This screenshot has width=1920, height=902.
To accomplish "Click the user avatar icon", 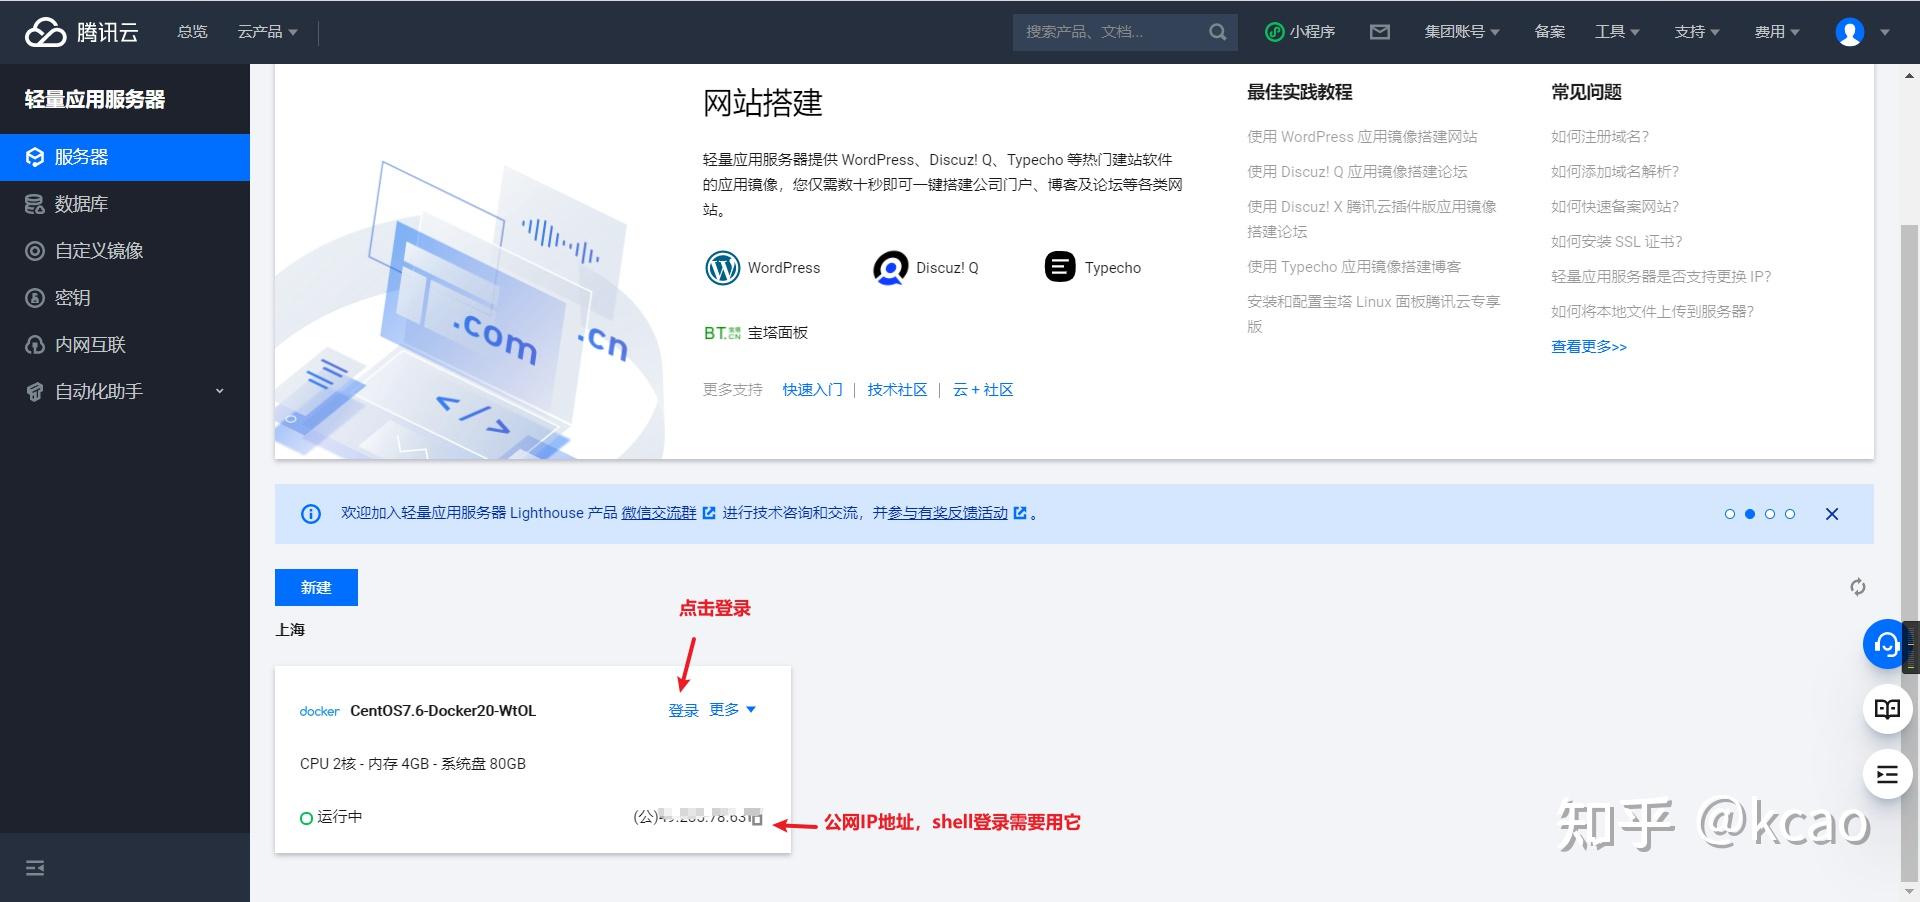I will click(x=1850, y=32).
